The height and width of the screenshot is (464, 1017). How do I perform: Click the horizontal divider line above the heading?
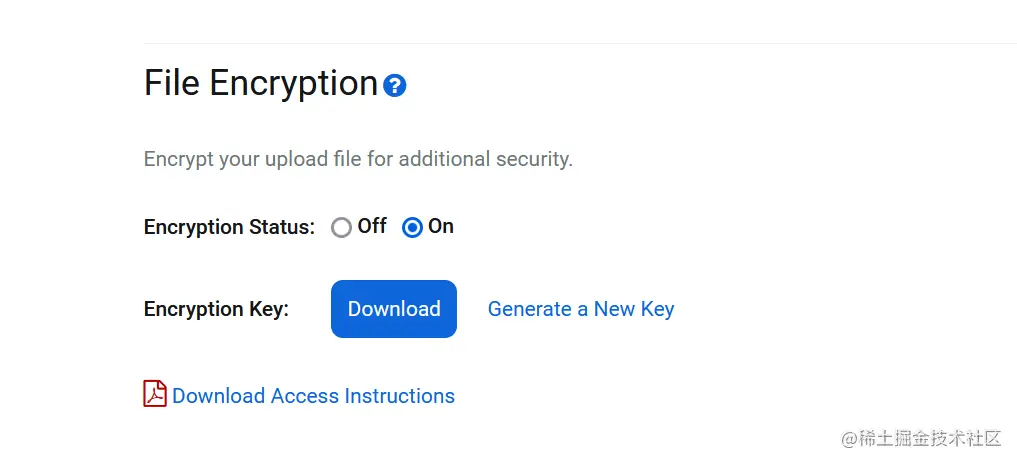580,43
